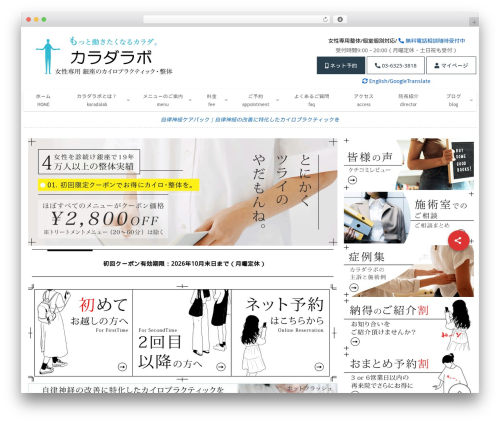Click the 初回クーポン有効期限 notice text
The width and height of the screenshot is (500, 423).
pos(184,264)
